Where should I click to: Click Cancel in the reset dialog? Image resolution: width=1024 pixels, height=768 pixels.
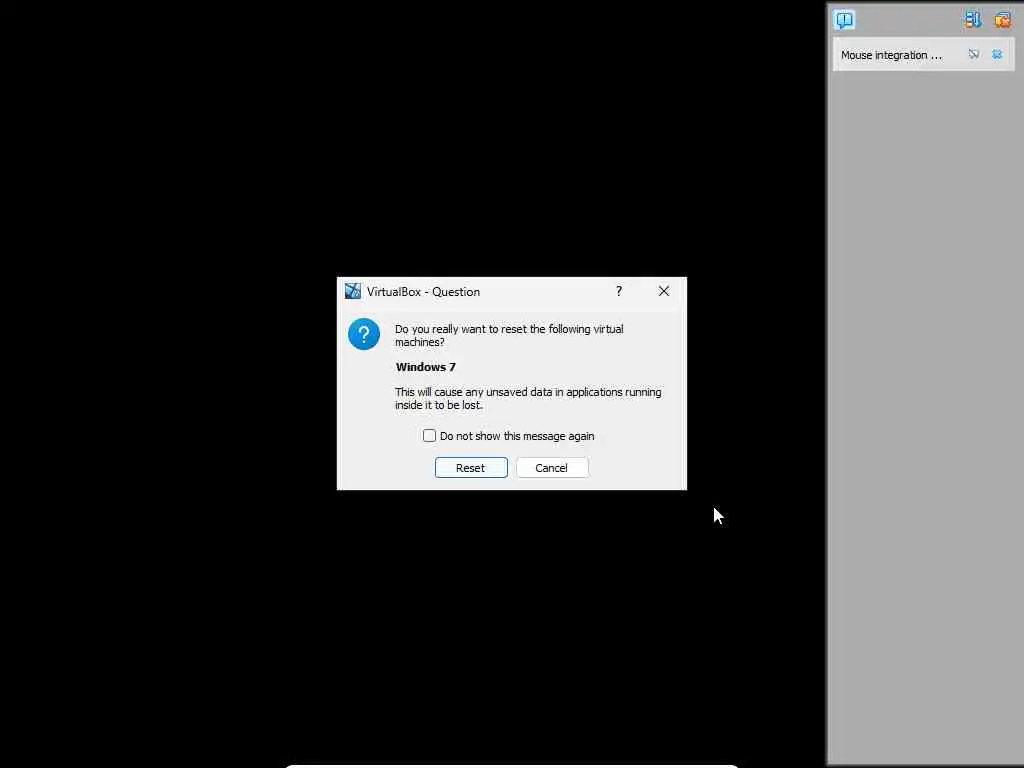(552, 468)
